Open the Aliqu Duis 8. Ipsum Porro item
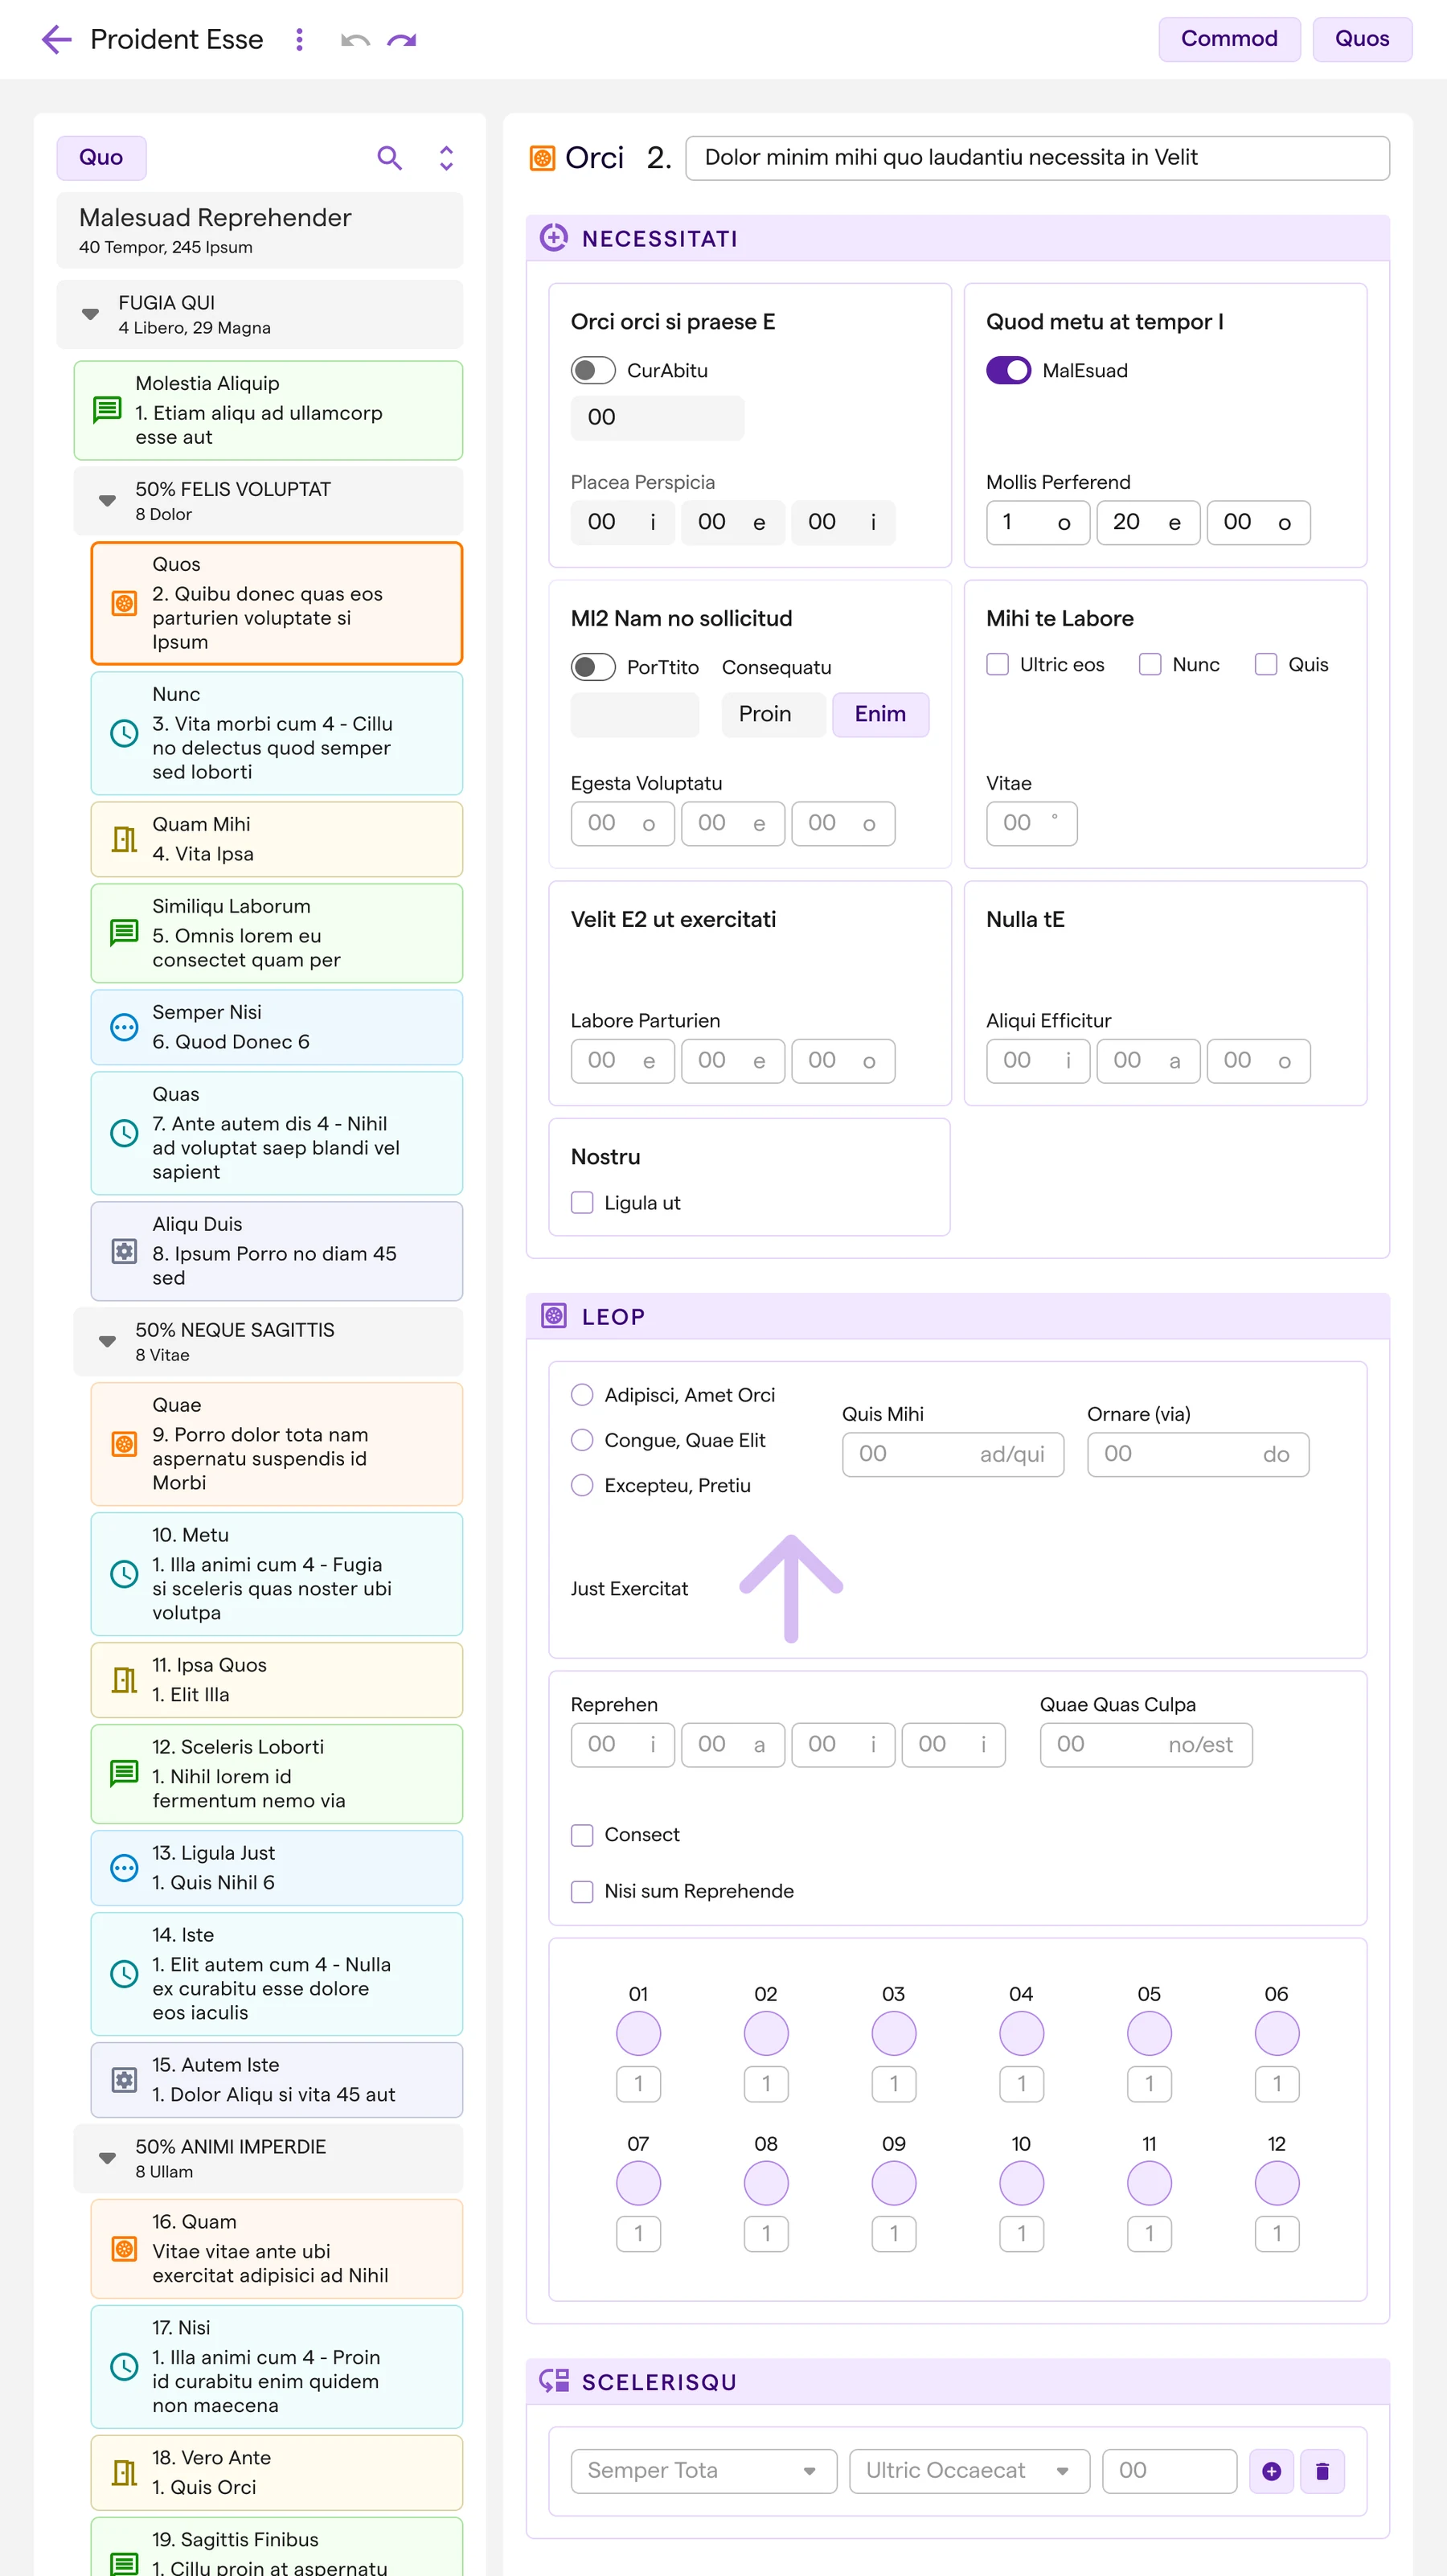This screenshot has height=2576, width=1447. point(276,1251)
